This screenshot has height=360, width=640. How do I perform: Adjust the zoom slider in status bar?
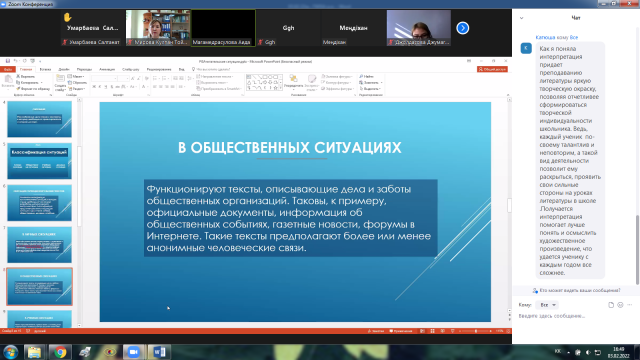coord(475,331)
